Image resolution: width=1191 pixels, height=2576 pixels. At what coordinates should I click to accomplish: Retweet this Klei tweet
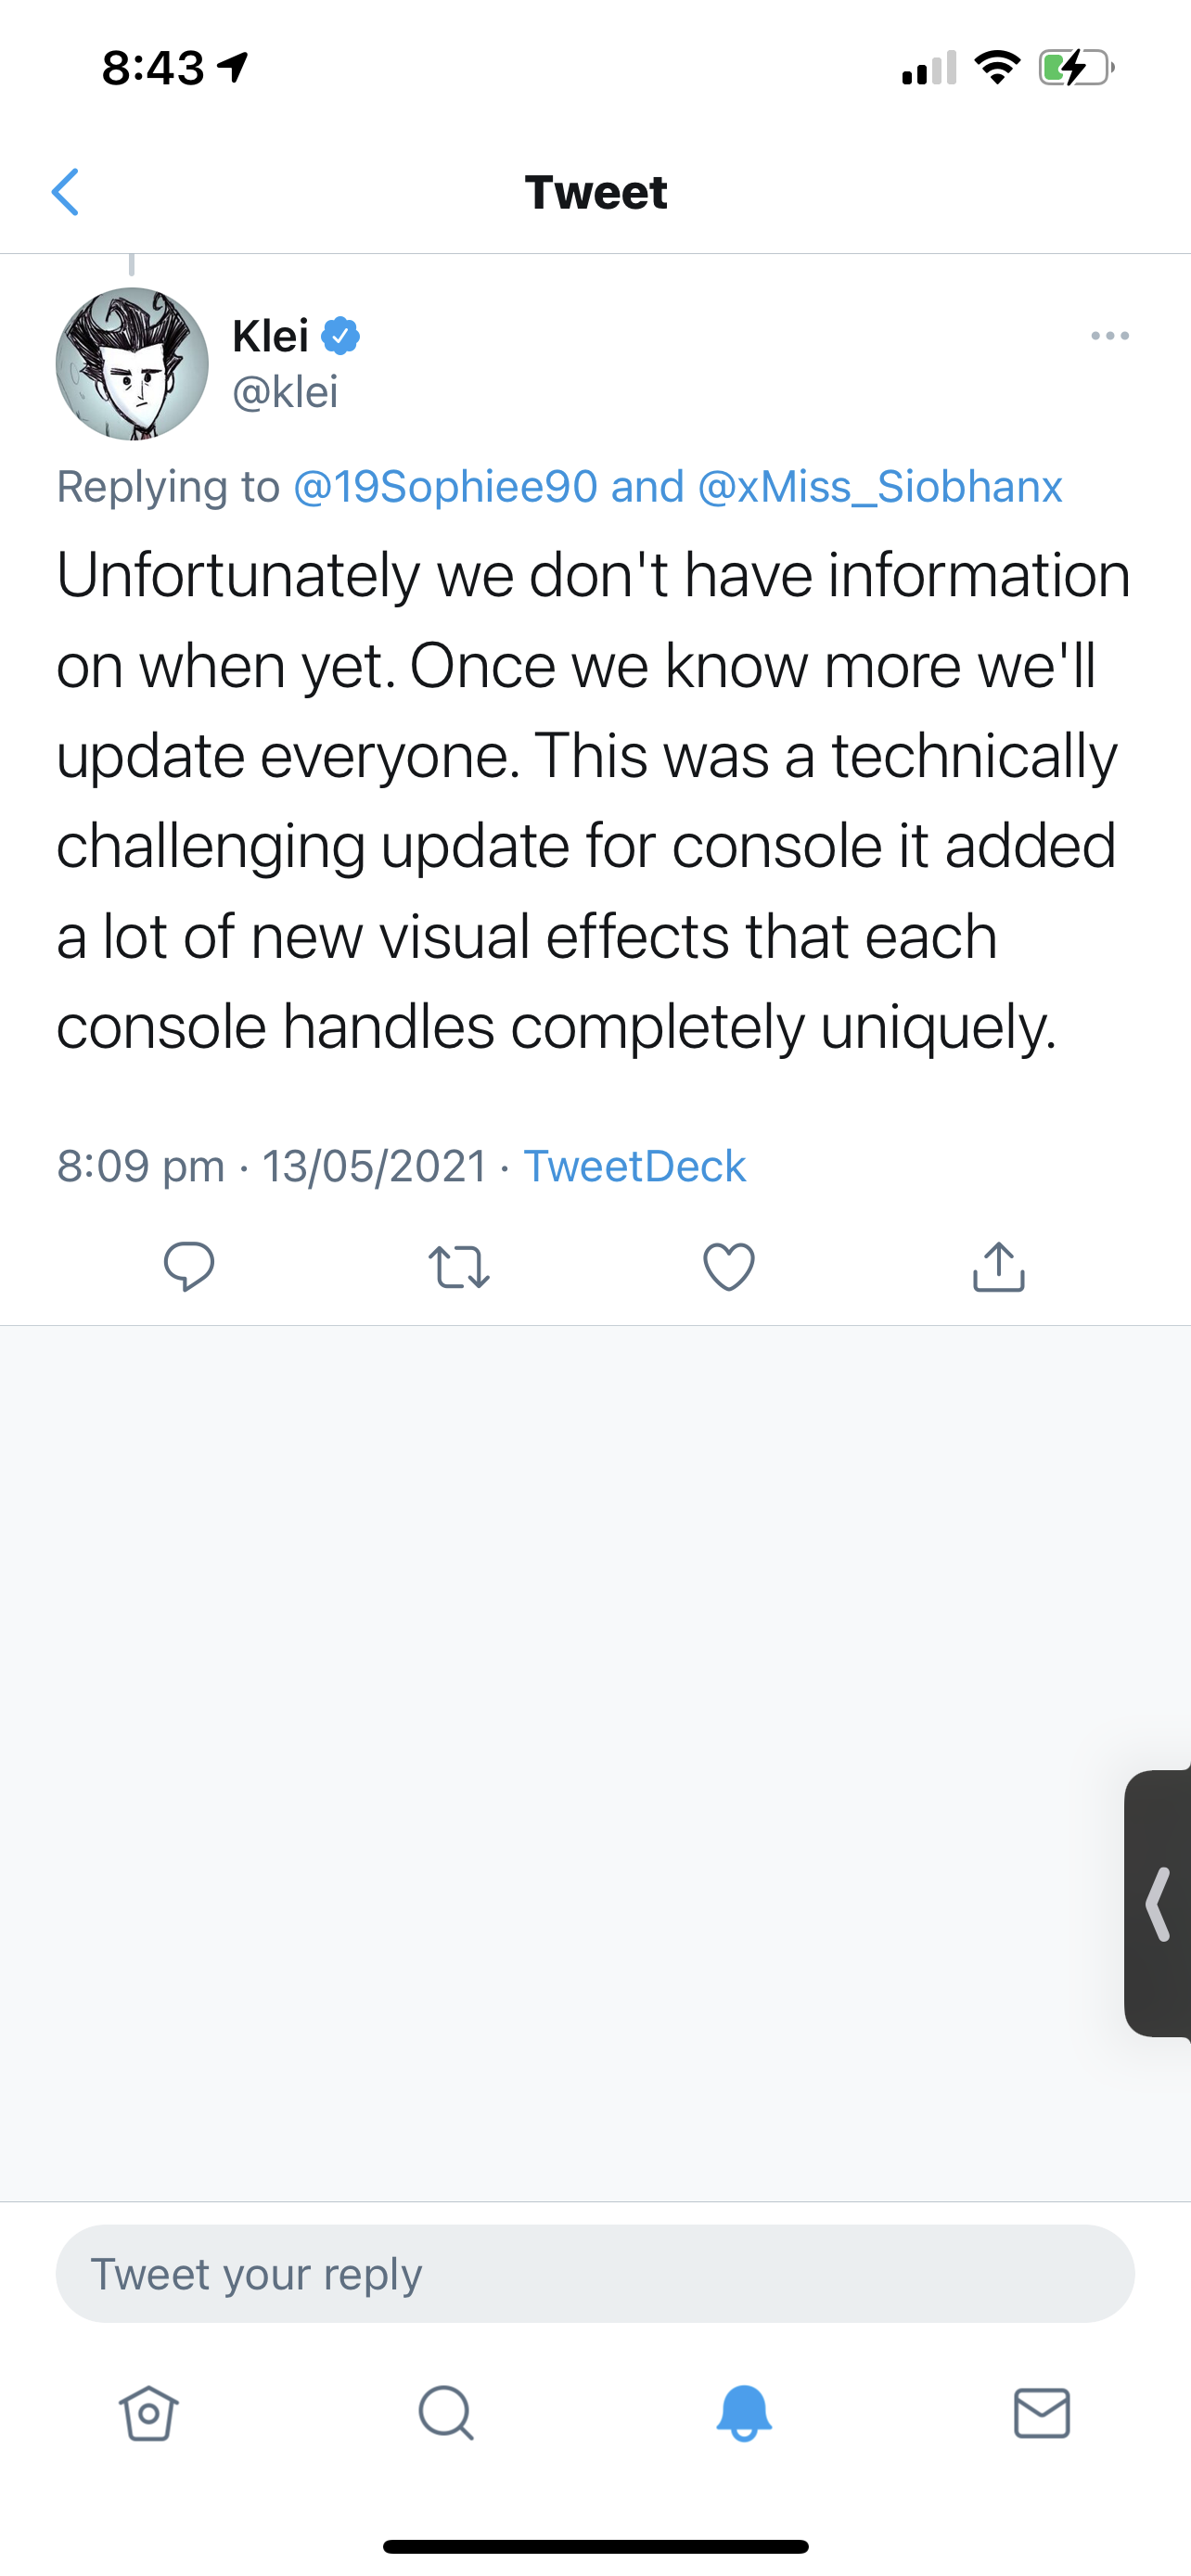[459, 1266]
